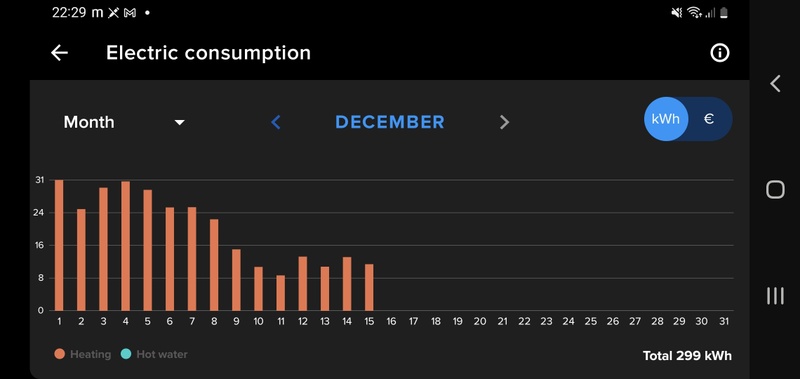Select the orange bar for day 15

point(369,287)
